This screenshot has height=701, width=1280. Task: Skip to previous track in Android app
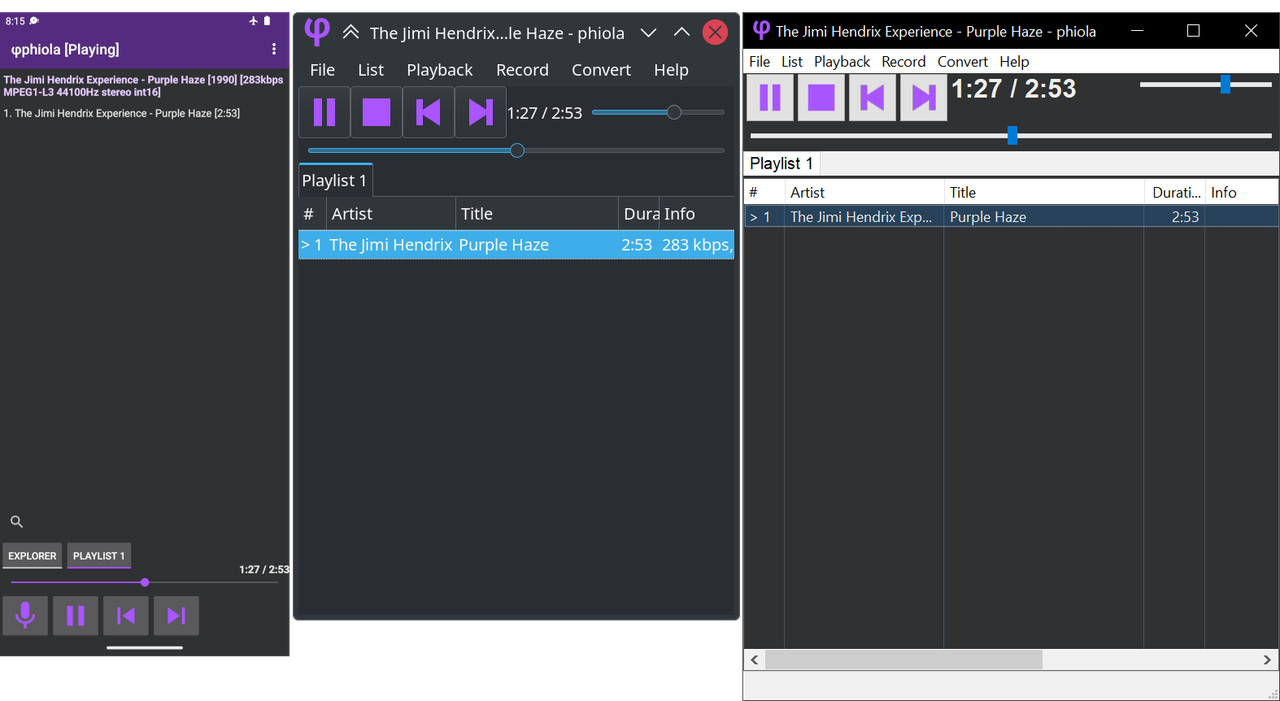click(x=126, y=616)
